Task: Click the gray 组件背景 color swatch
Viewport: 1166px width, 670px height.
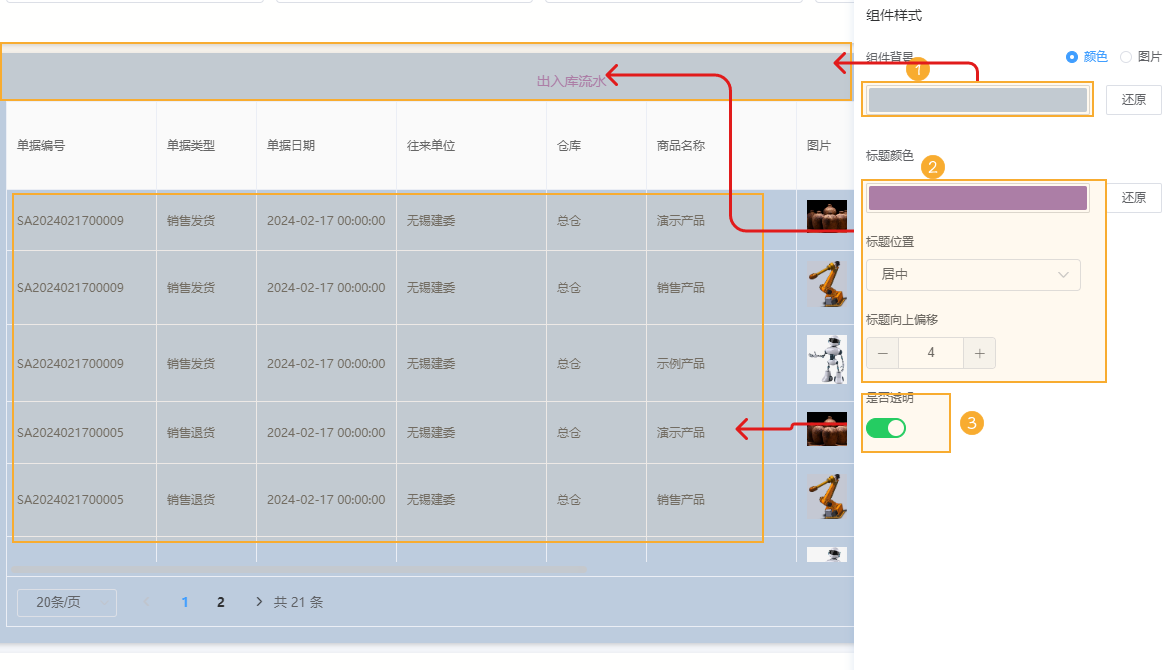Action: [x=977, y=99]
